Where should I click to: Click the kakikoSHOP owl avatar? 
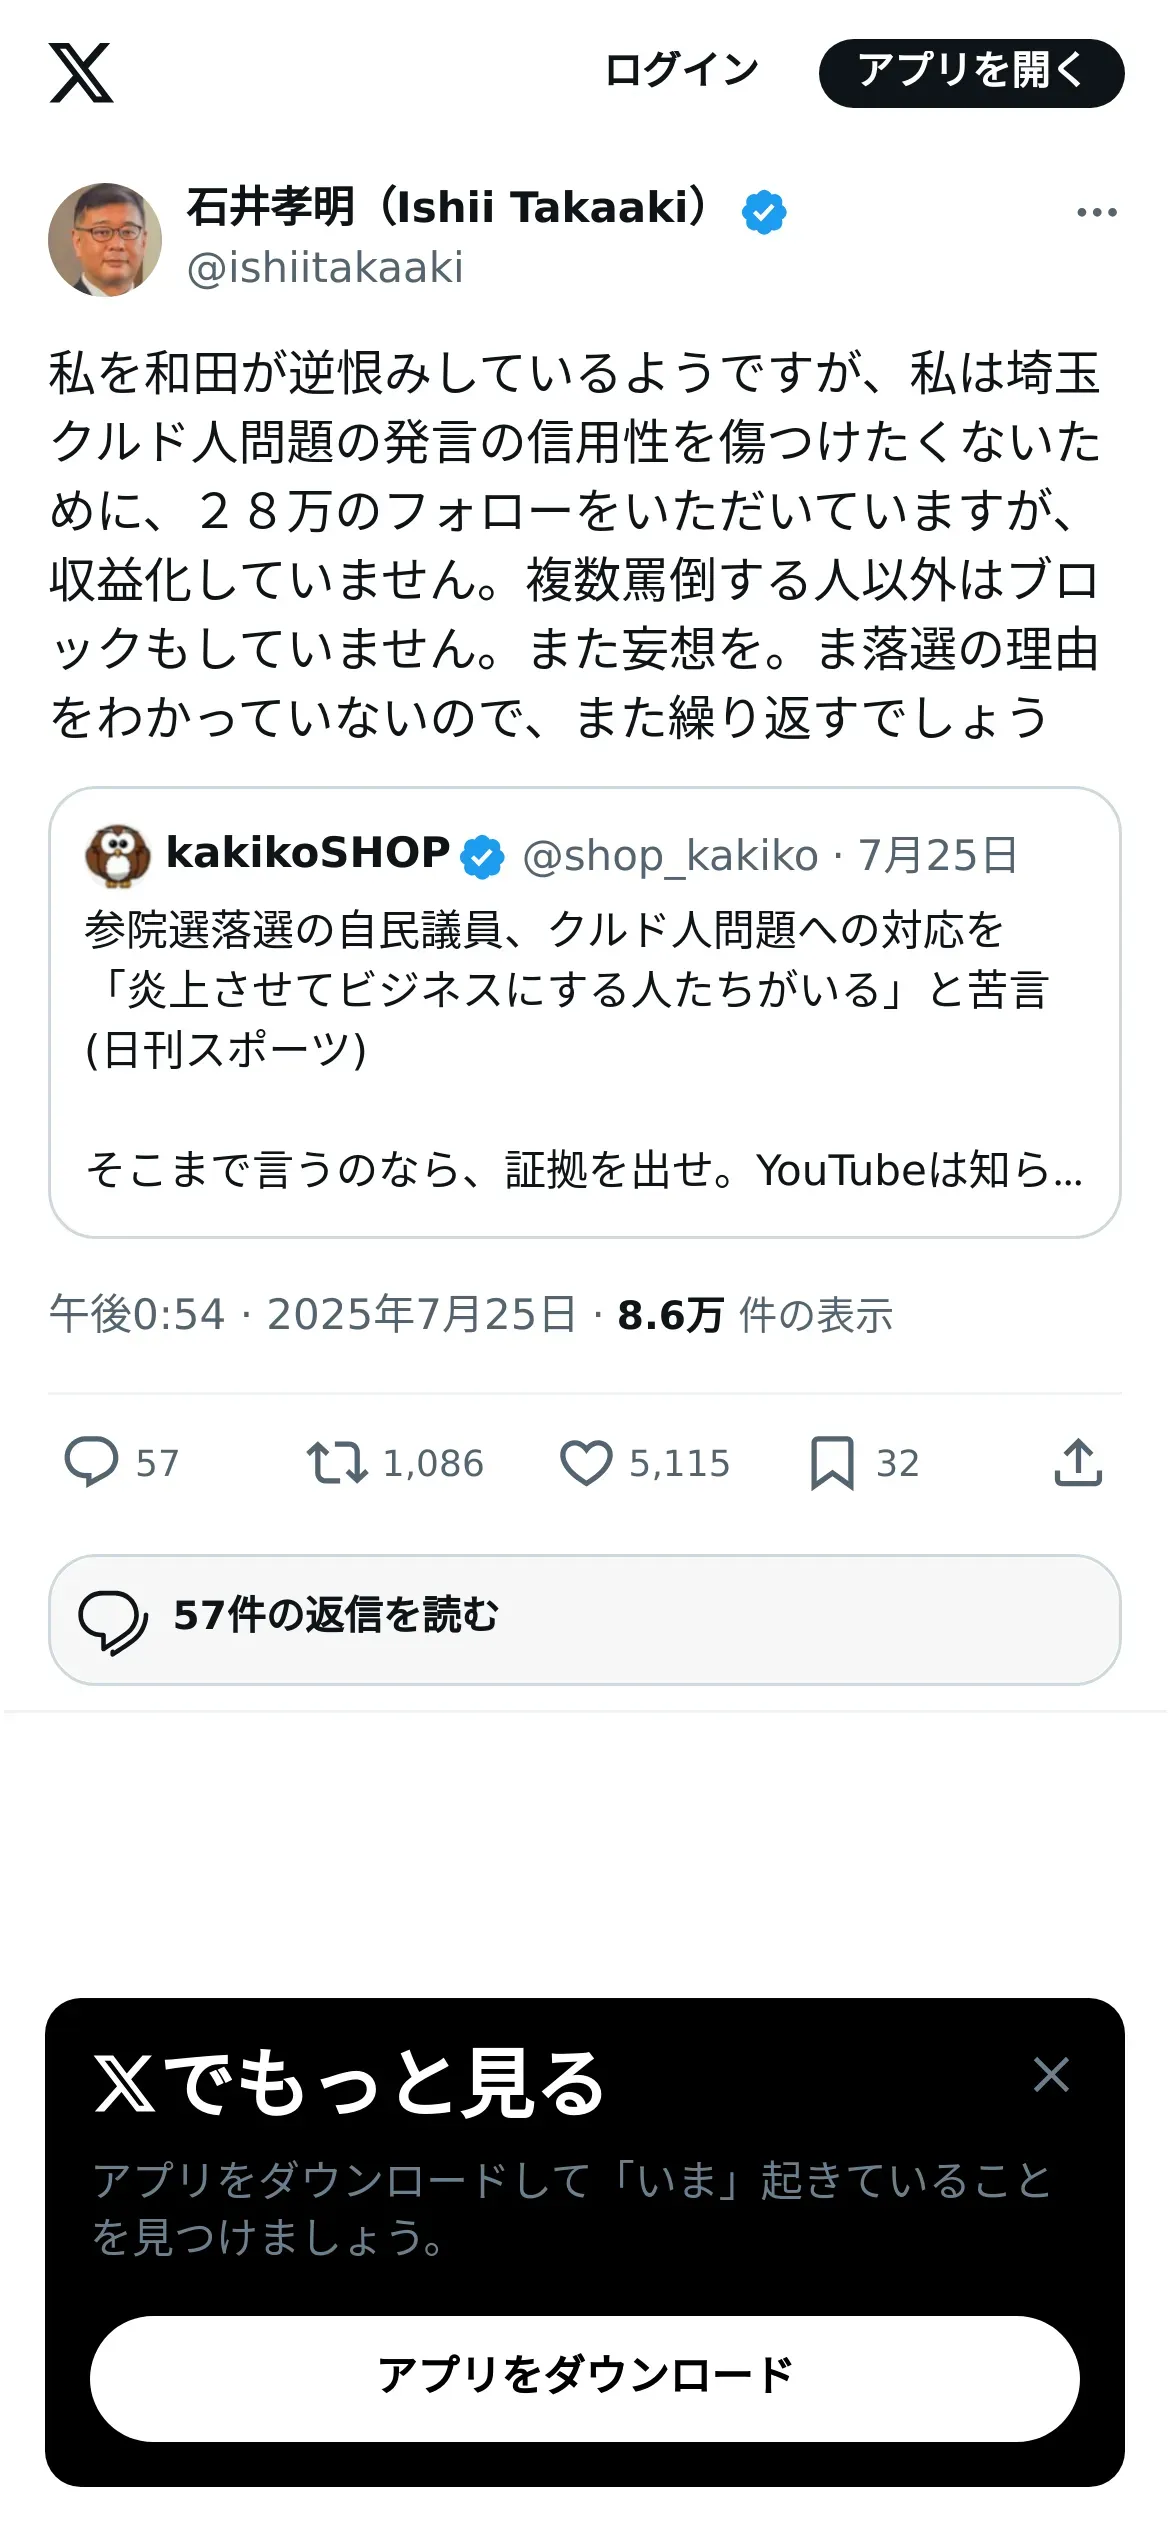[118, 855]
